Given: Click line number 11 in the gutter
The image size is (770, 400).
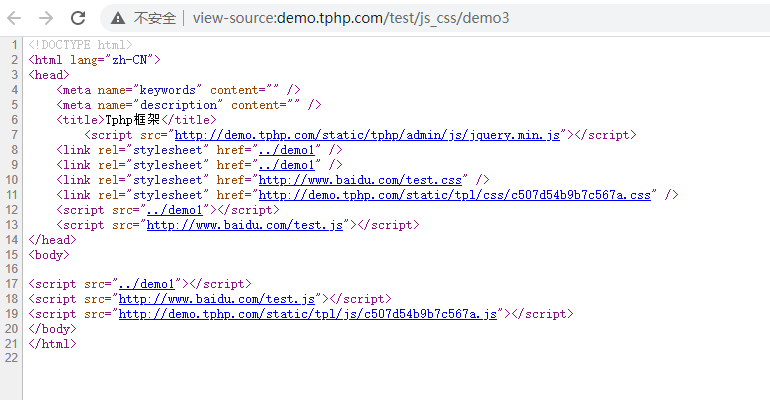Looking at the screenshot, I should (11, 195).
